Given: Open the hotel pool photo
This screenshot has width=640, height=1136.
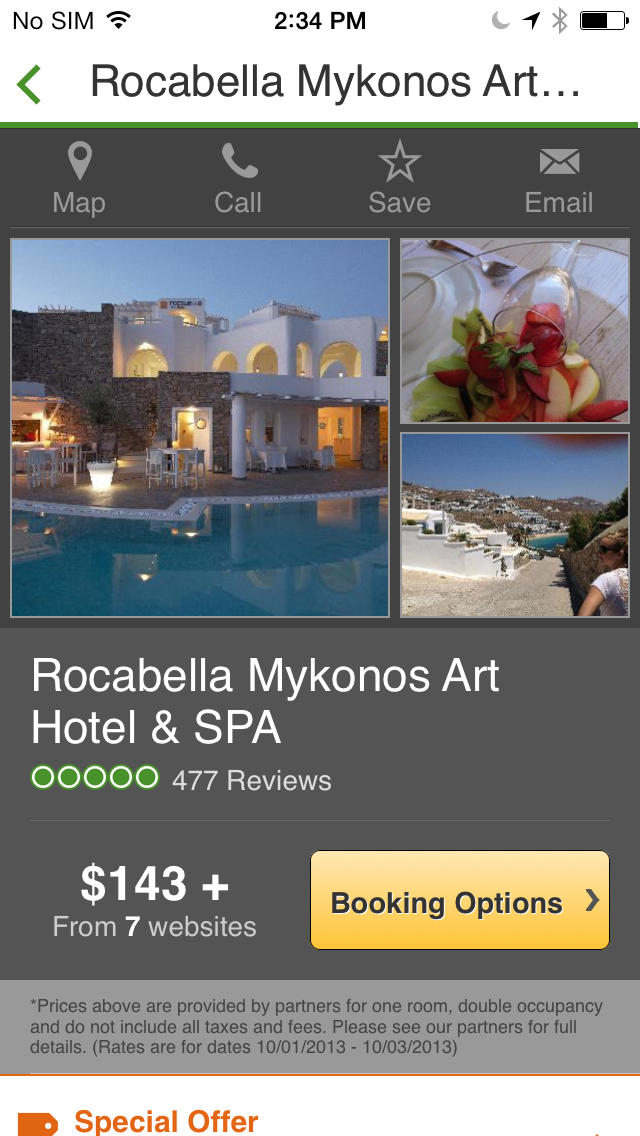Looking at the screenshot, I should [200, 427].
